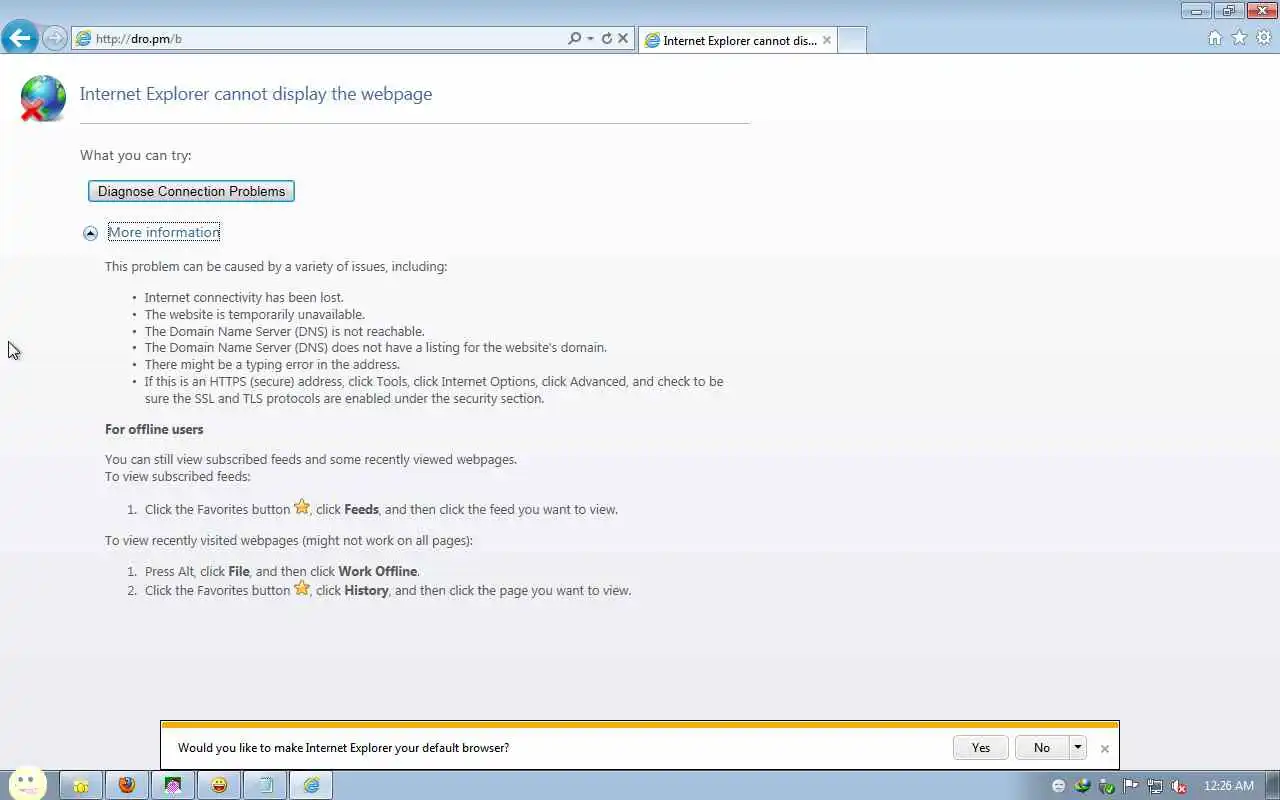Click the Show desktop strip beside clock
Image resolution: width=1280 pixels, height=800 pixels.
coord(1273,785)
